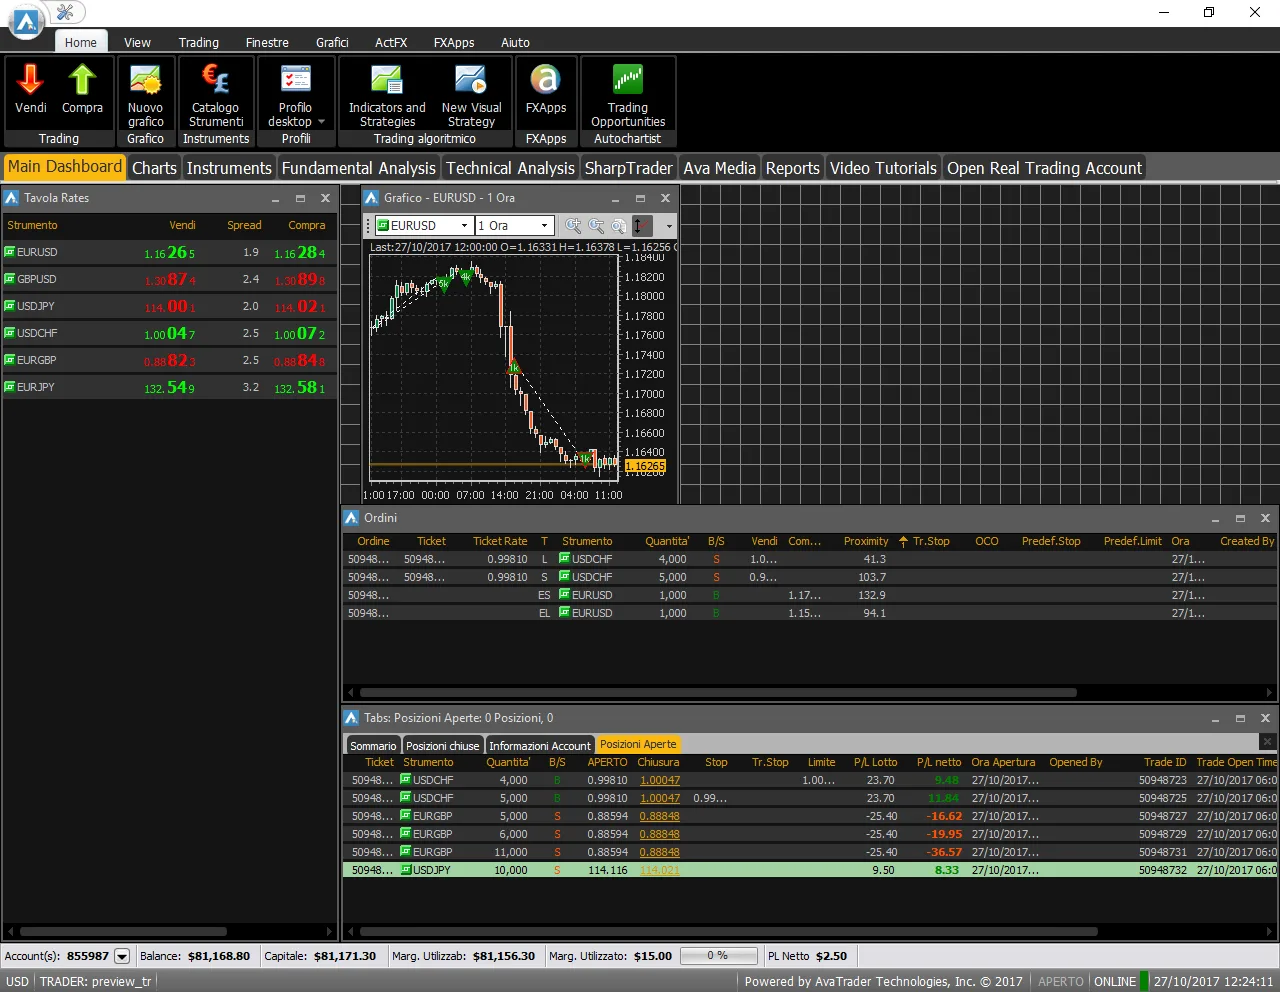Viewport: 1280px width, 992px height.
Task: Show the Informazioni Account tab
Action: coord(540,745)
